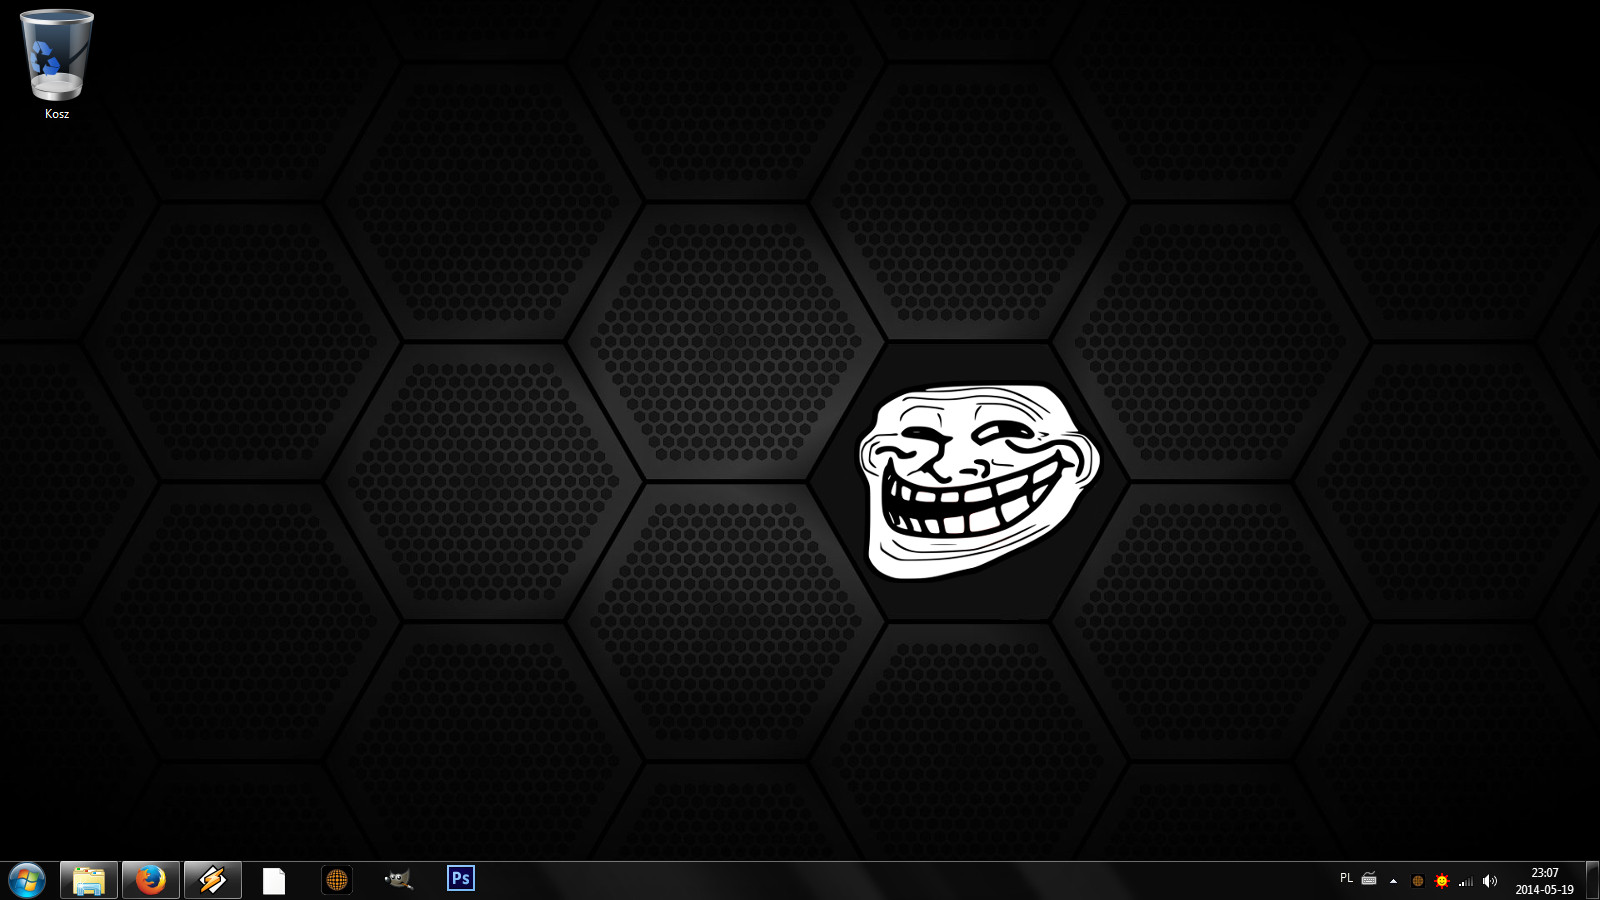Image resolution: width=1600 pixels, height=900 pixels.
Task: Click the smiling sun tray icon
Action: [x=1441, y=881]
